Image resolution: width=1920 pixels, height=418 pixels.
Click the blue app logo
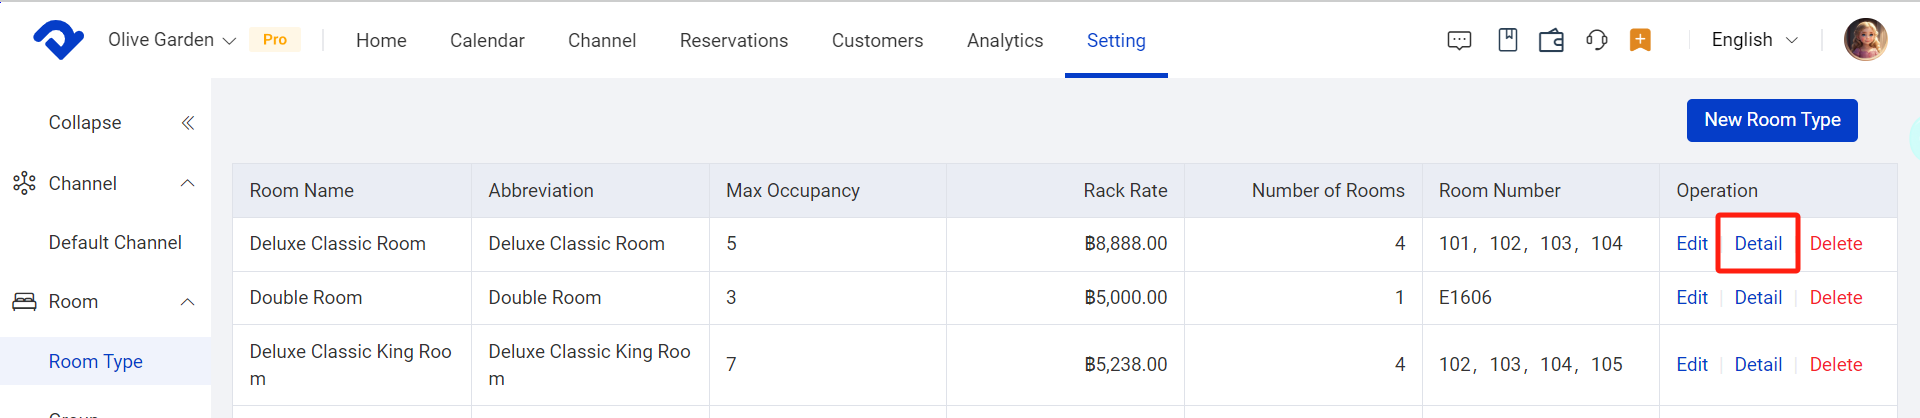click(58, 40)
